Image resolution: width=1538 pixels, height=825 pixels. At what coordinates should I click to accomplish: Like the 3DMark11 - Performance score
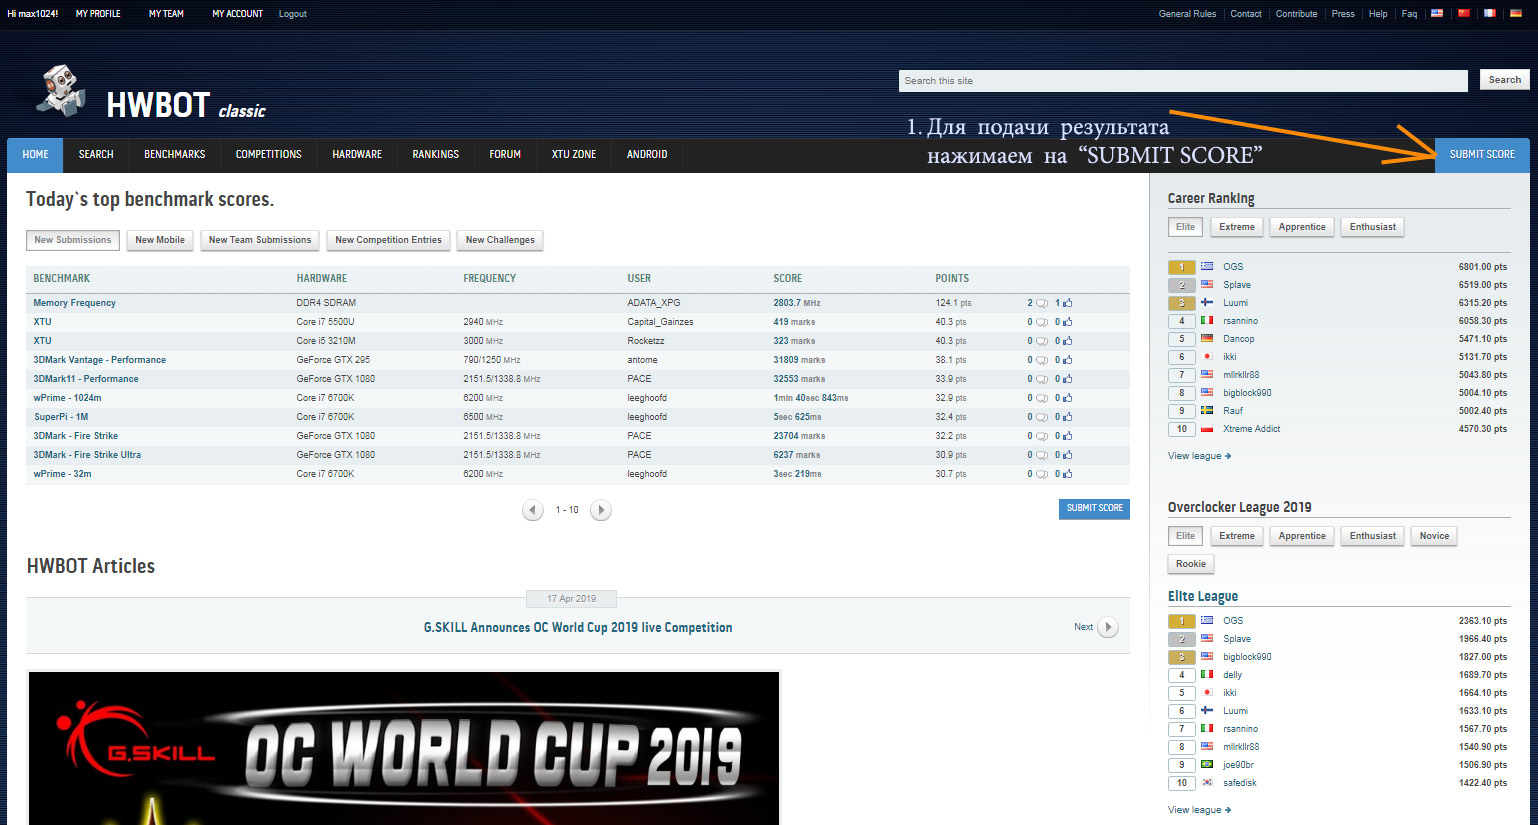pyautogui.click(x=1068, y=379)
